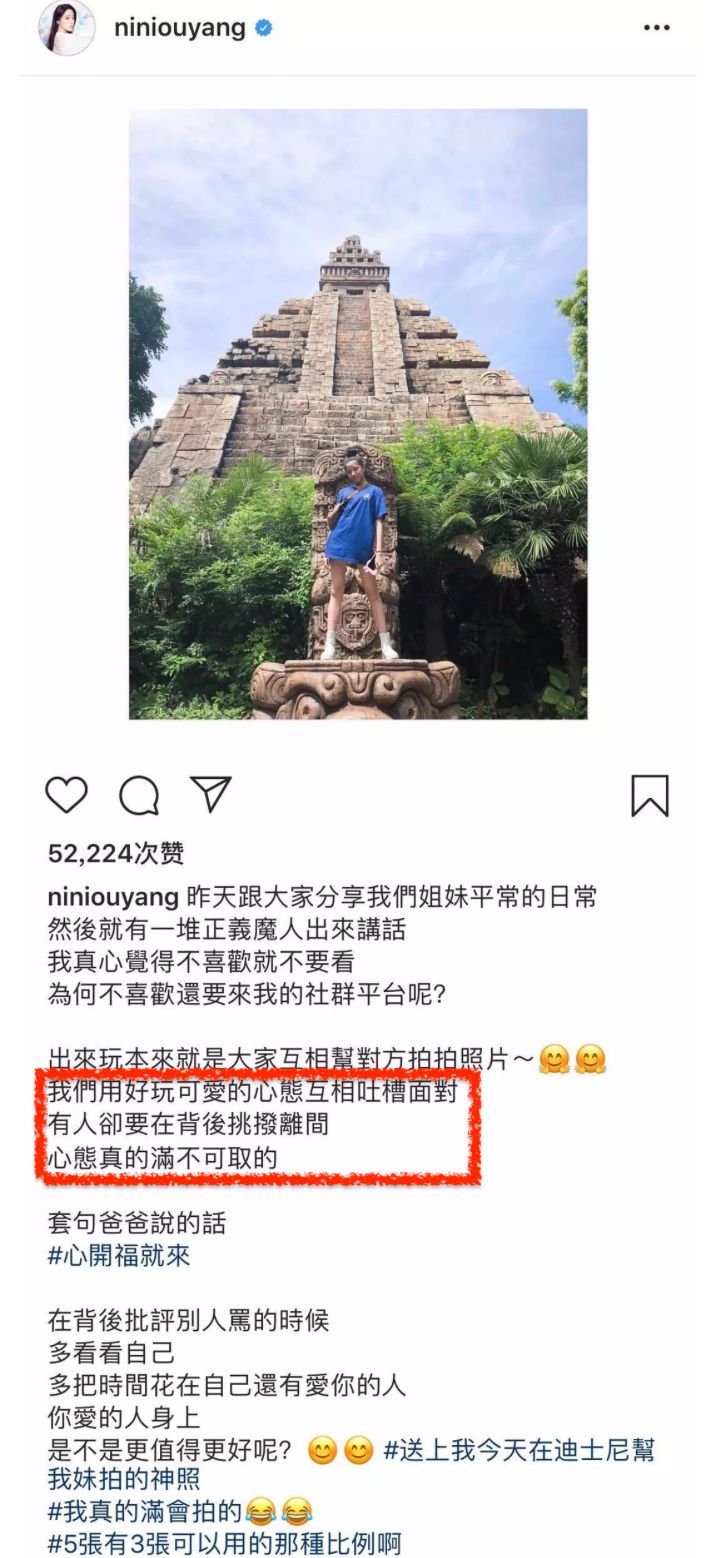
Task: Tap hugging face emojis in the caption
Action: [572, 1059]
